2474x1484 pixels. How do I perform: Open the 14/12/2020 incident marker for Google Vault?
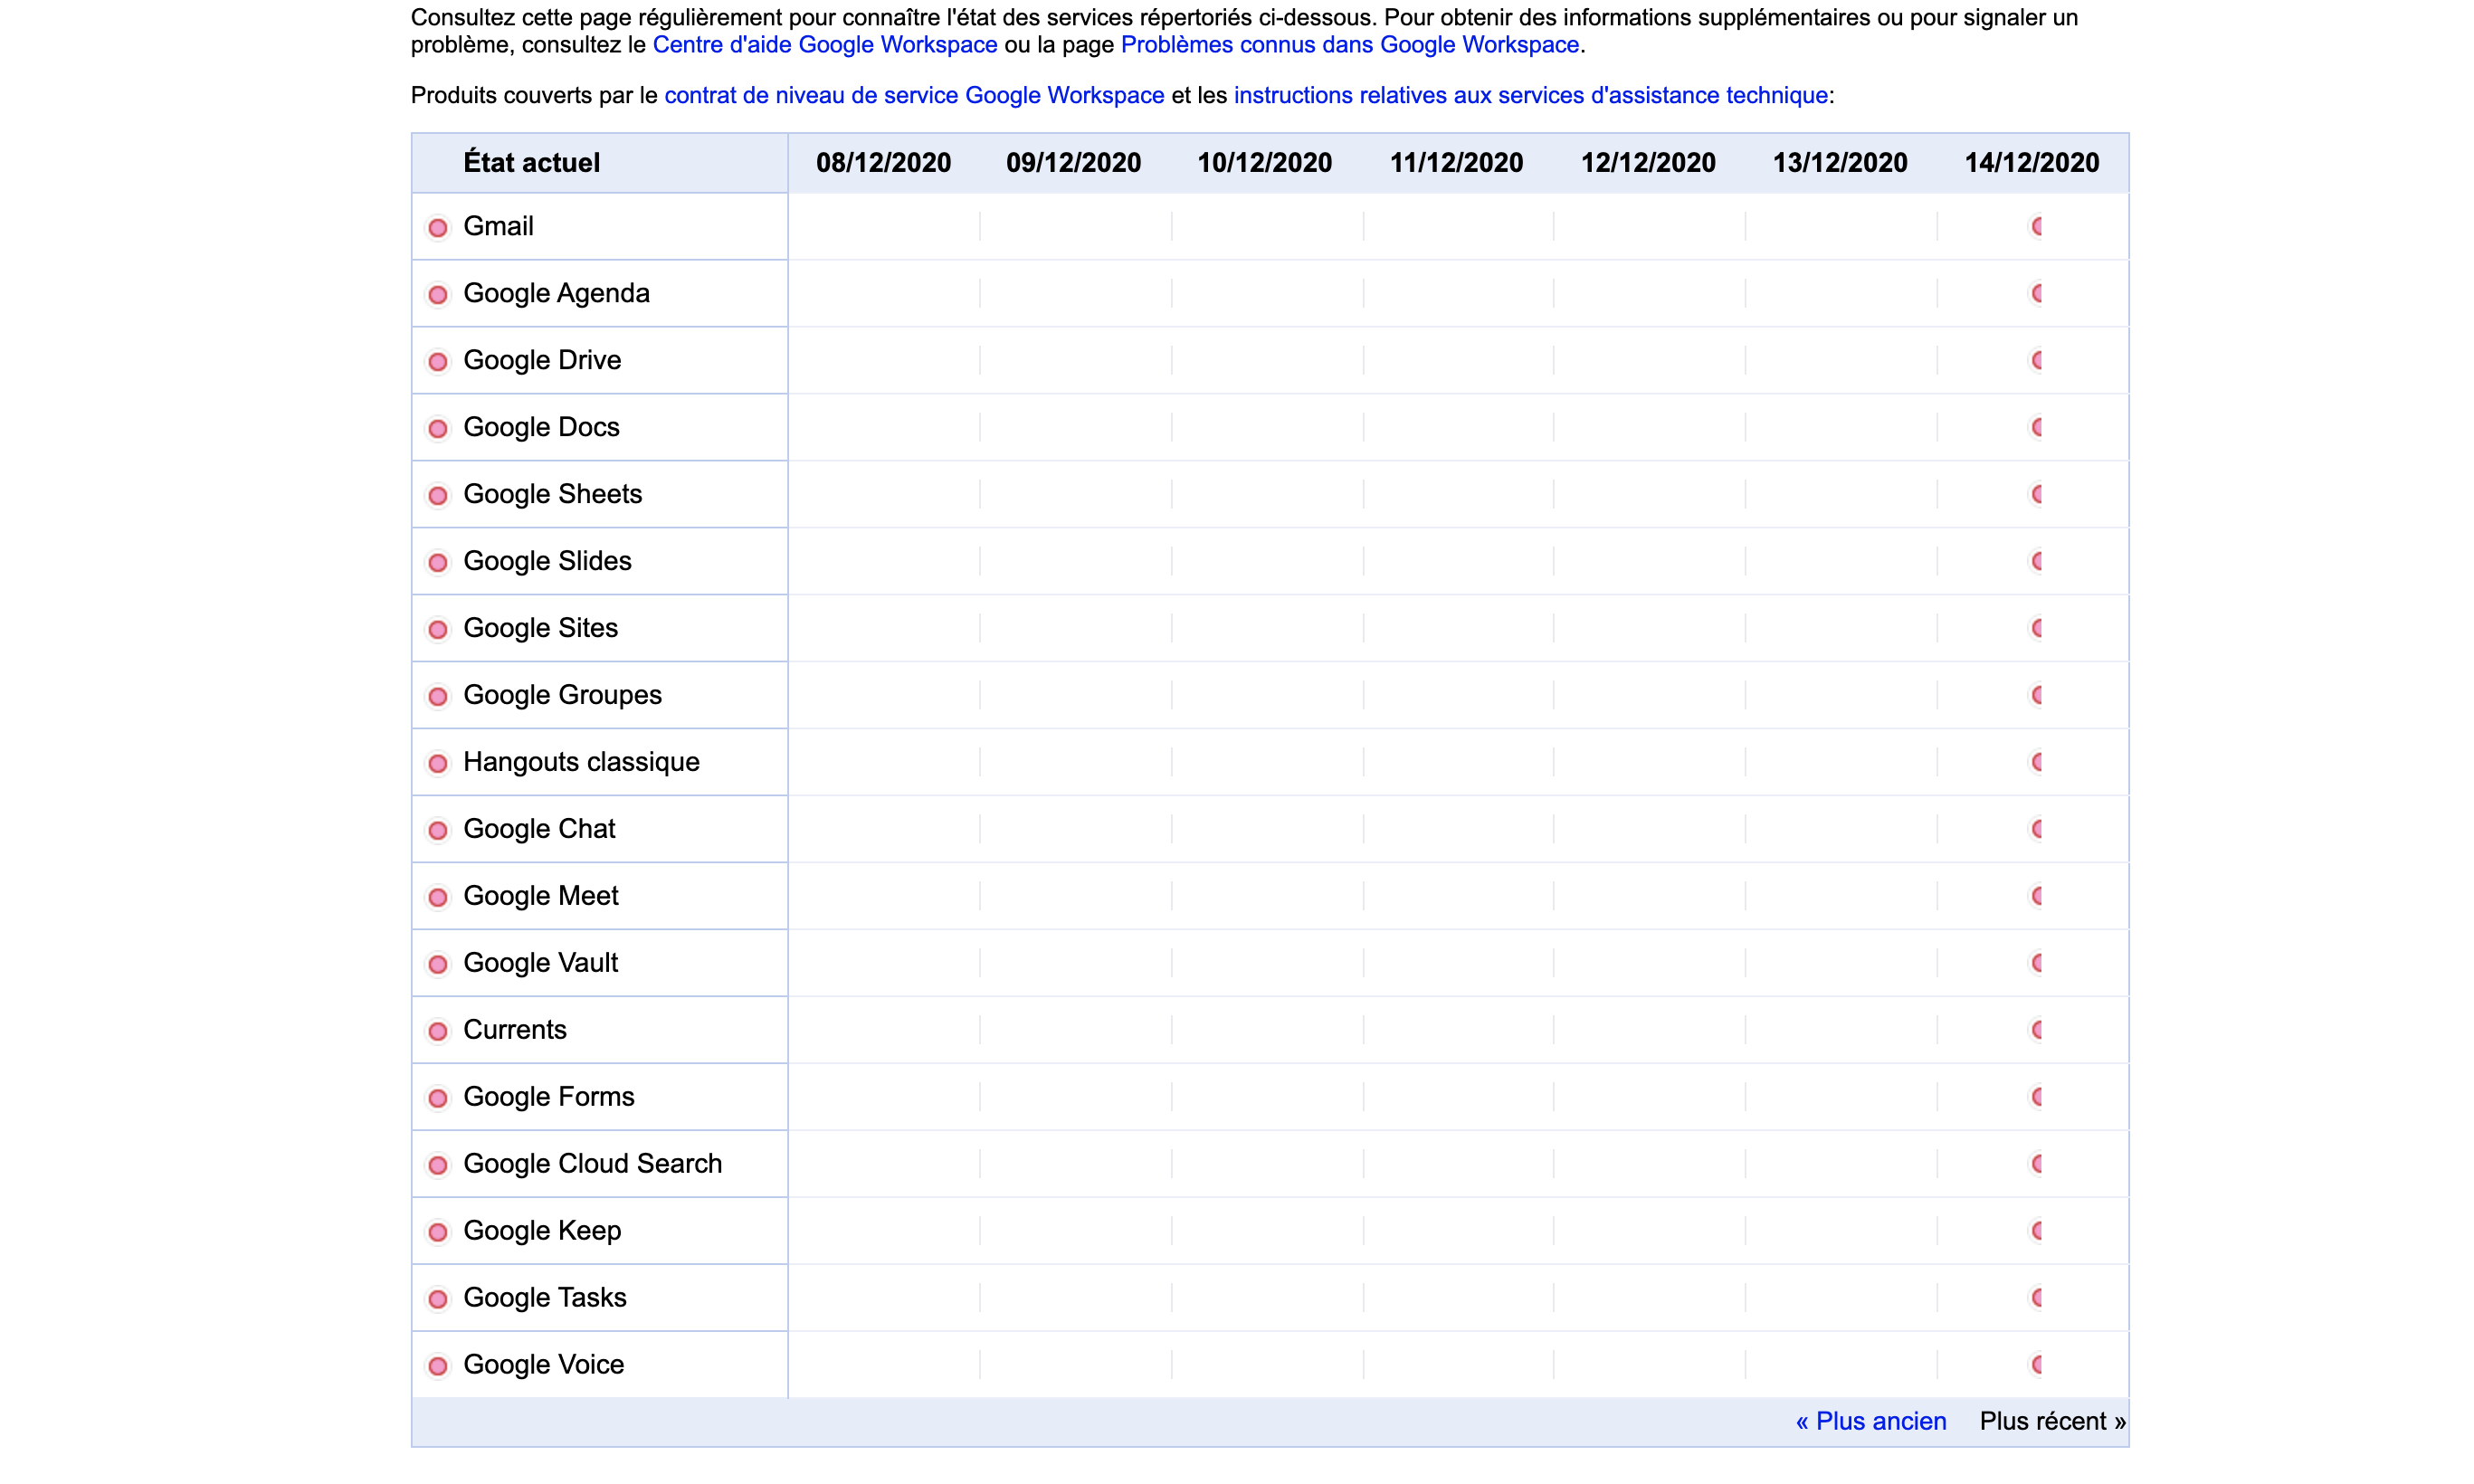point(2035,964)
